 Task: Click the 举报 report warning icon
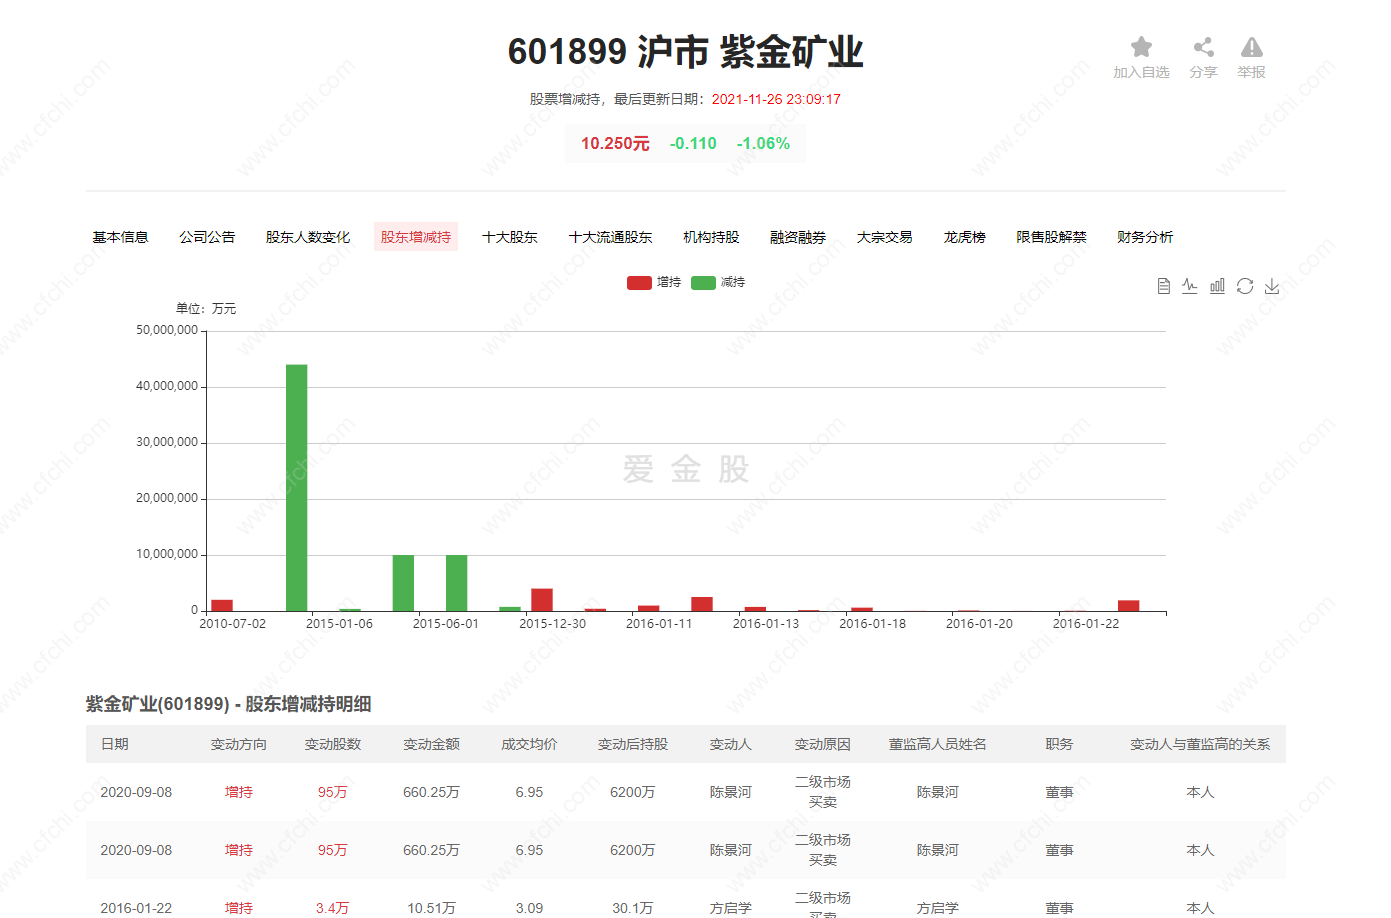point(1251,47)
